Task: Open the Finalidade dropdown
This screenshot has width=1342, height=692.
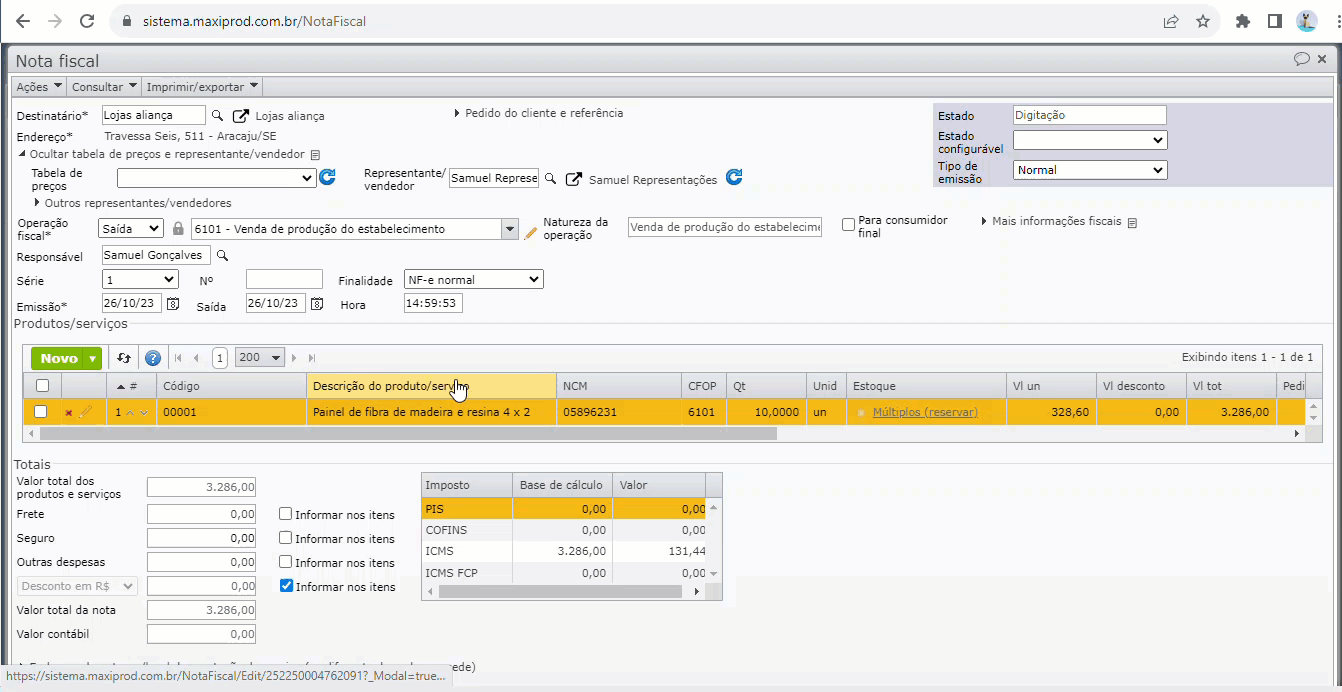Action: pyautogui.click(x=473, y=280)
